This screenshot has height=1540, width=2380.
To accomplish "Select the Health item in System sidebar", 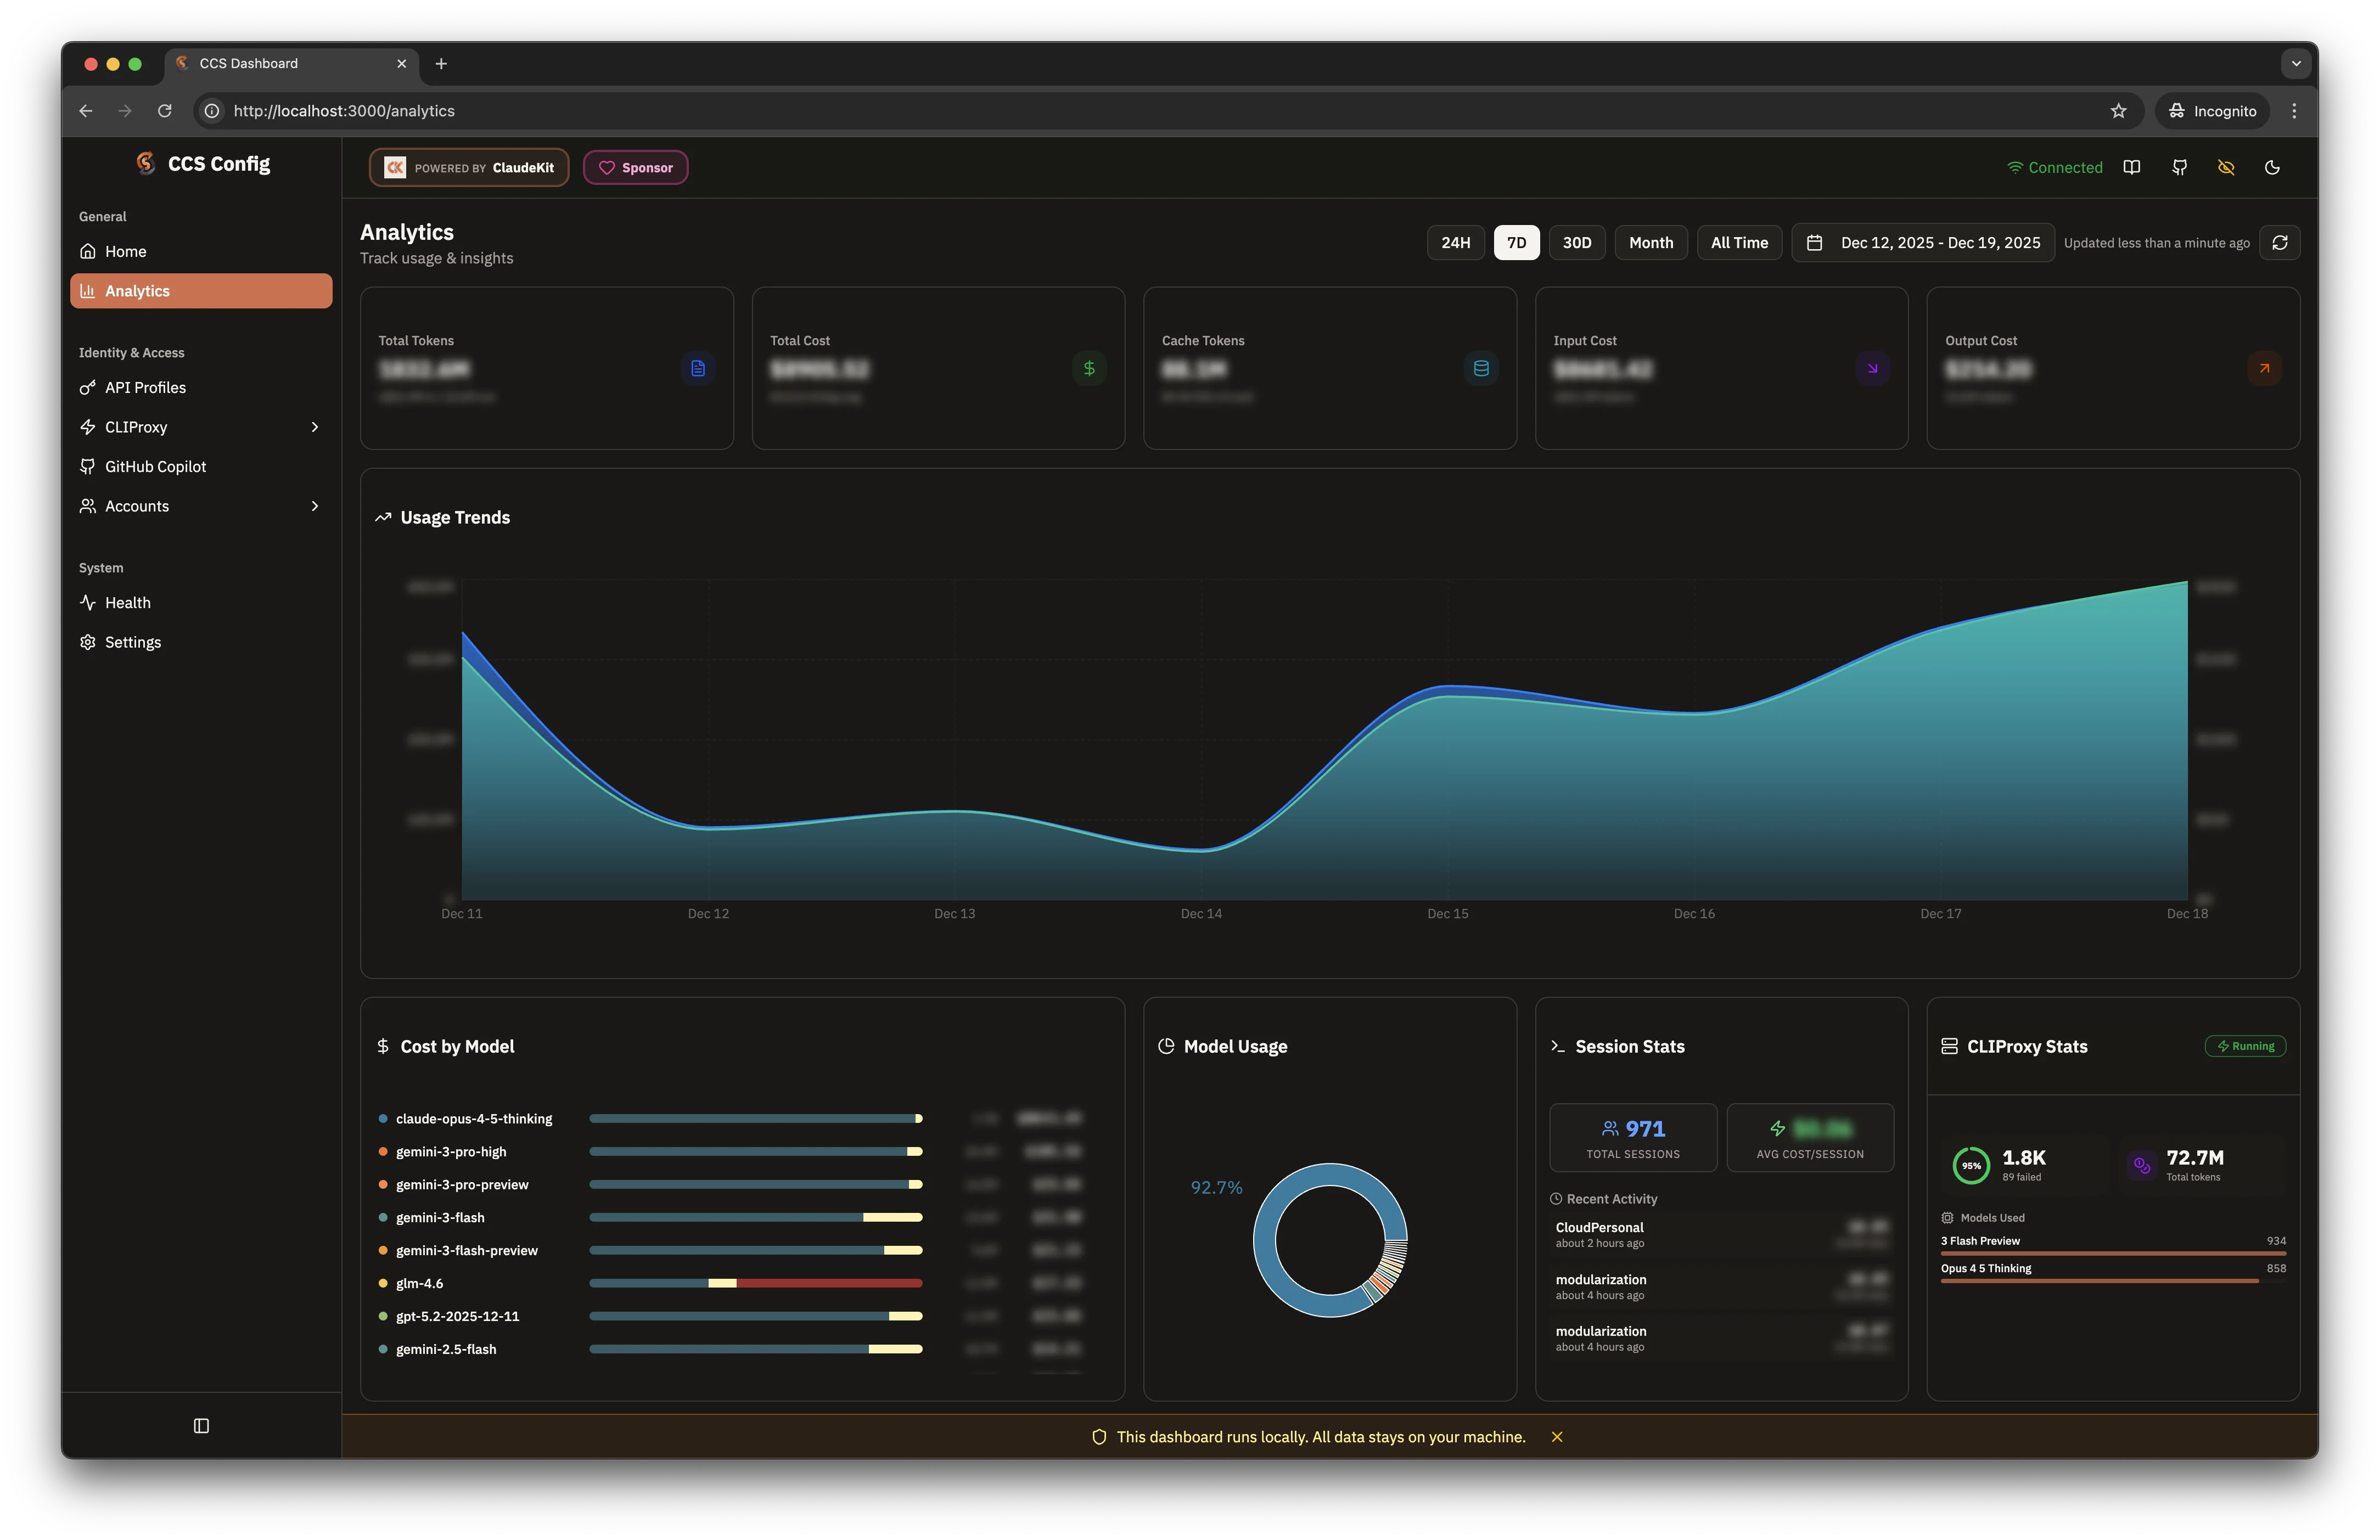I will 128,602.
